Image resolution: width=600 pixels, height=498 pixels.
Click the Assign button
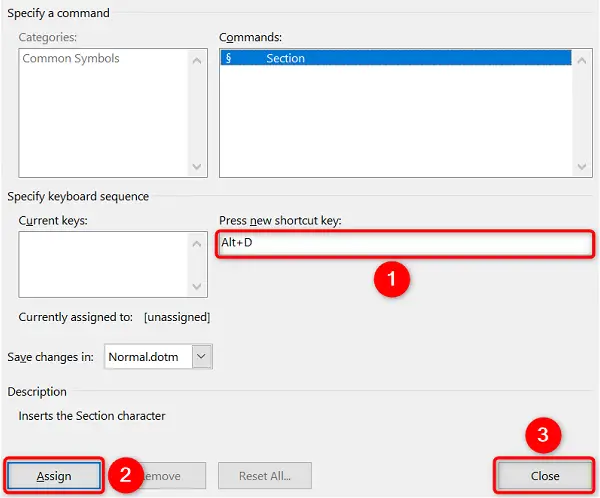click(54, 475)
